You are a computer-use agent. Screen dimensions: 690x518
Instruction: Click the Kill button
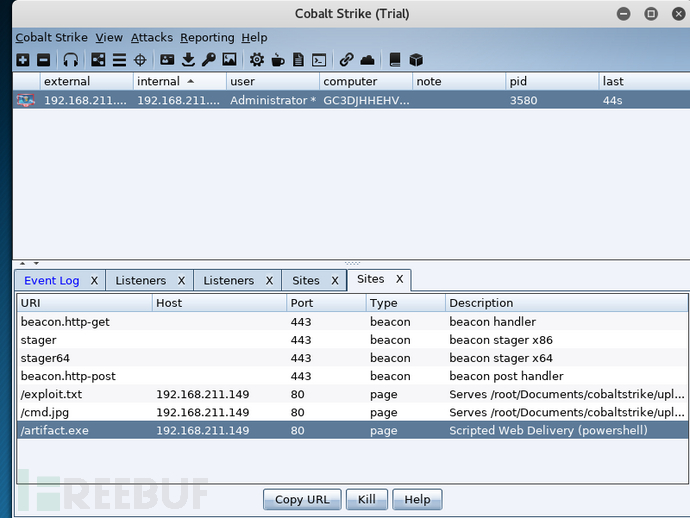pos(366,499)
